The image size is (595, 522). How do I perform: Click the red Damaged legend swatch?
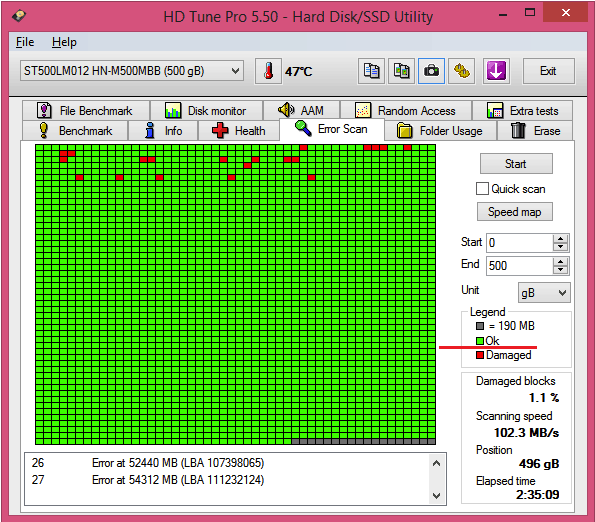[480, 355]
